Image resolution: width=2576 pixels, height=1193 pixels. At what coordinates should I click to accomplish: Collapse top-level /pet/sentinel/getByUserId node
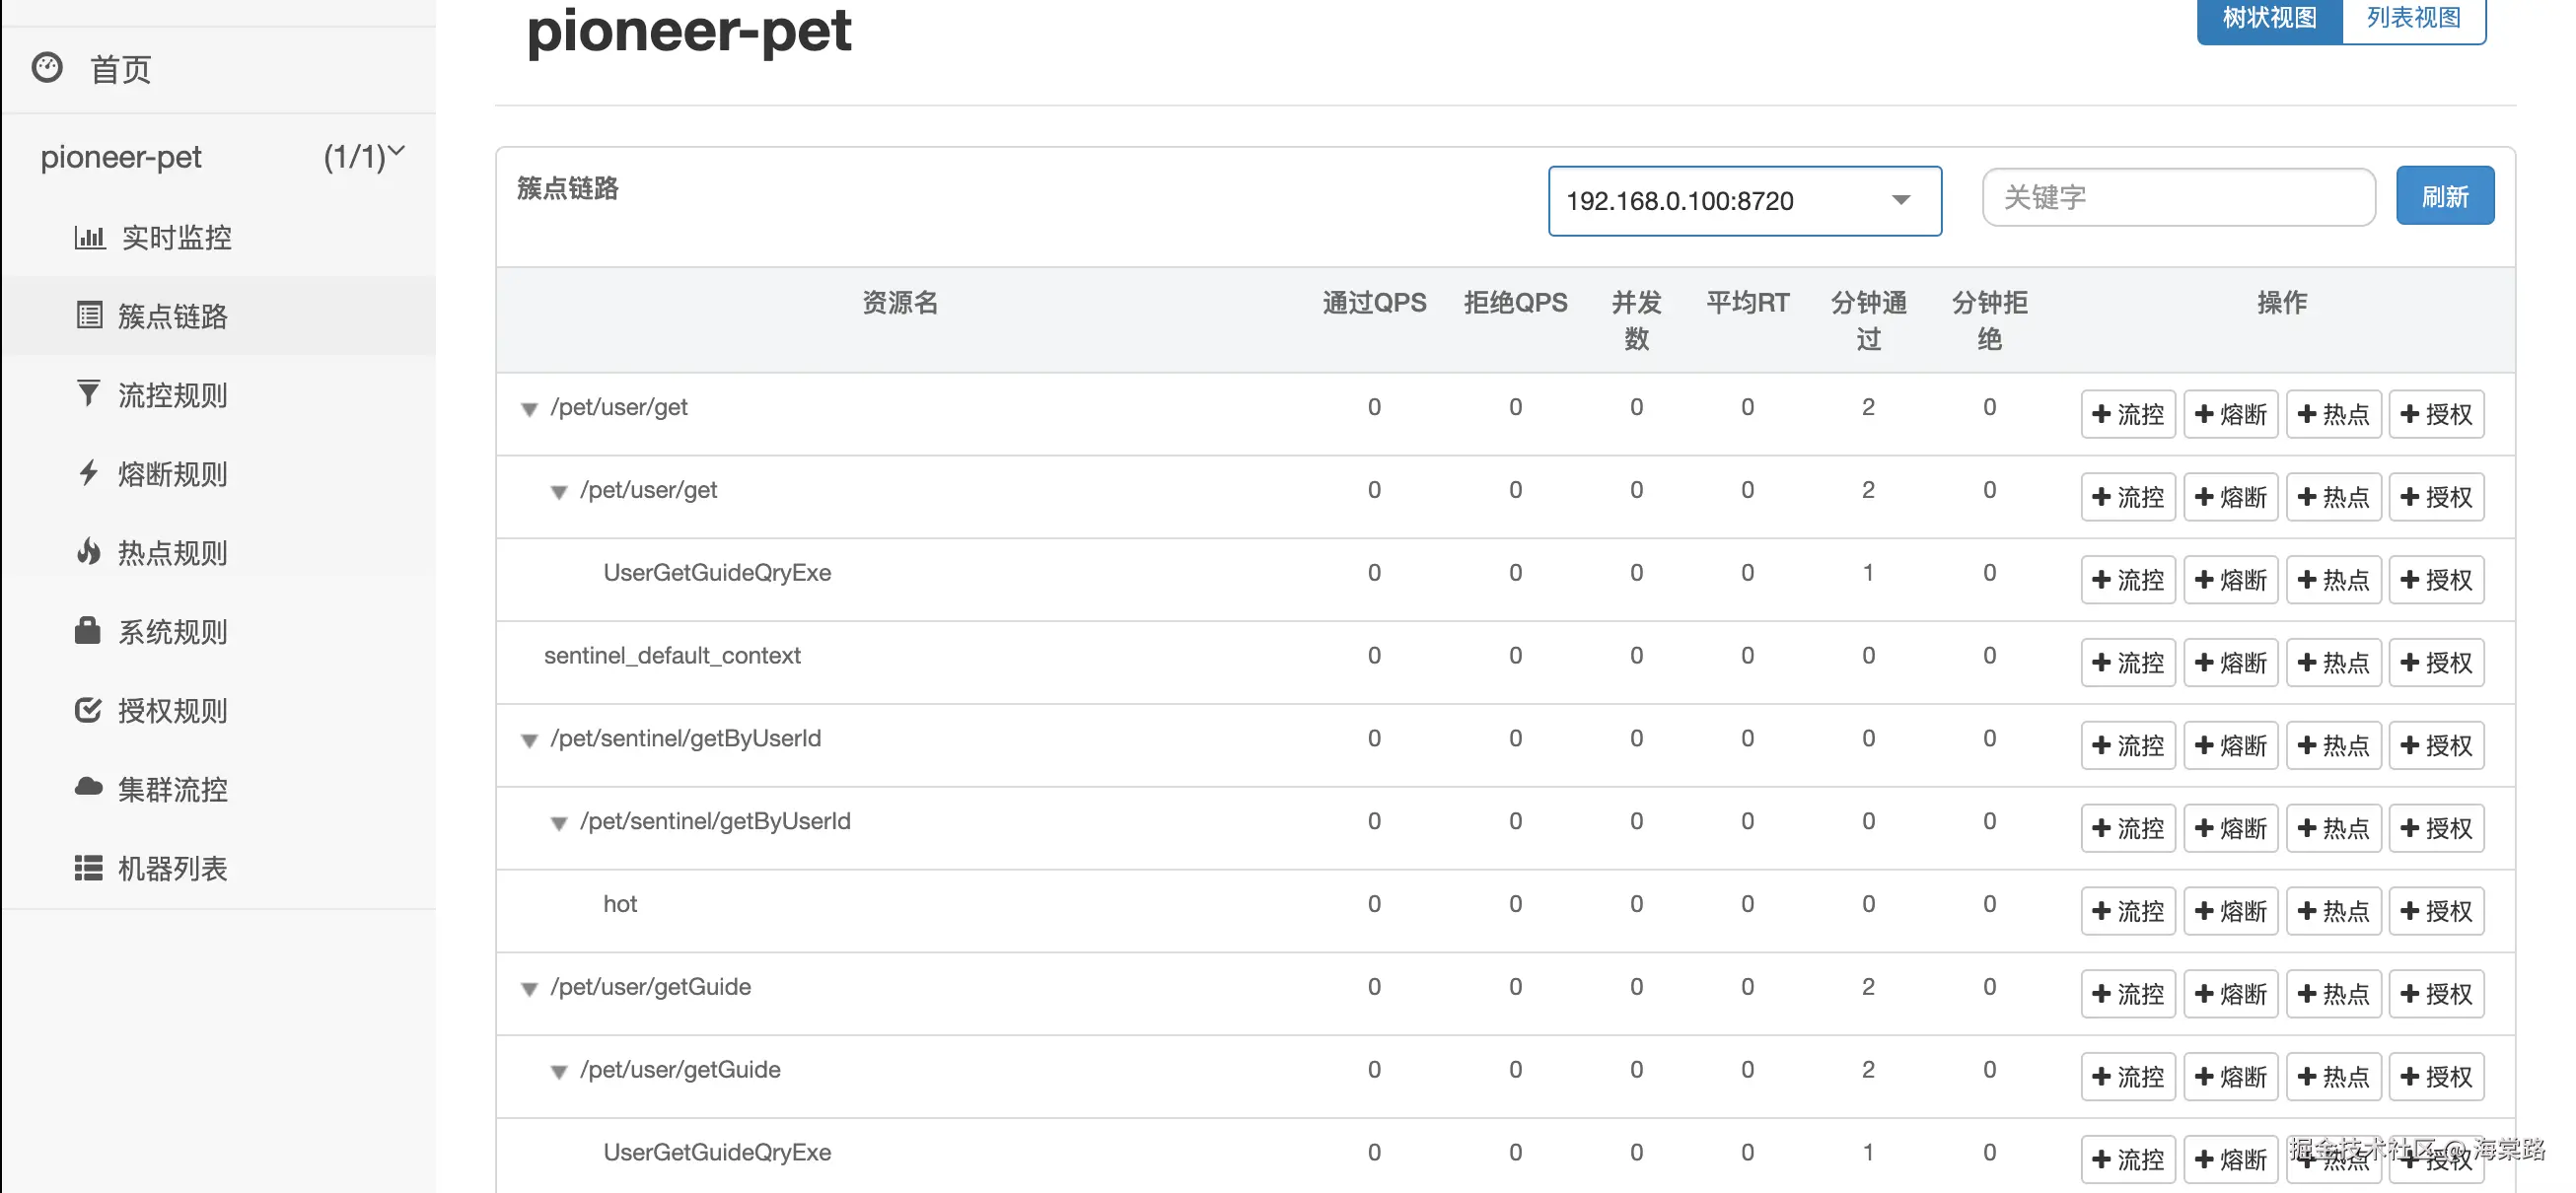pos(529,740)
